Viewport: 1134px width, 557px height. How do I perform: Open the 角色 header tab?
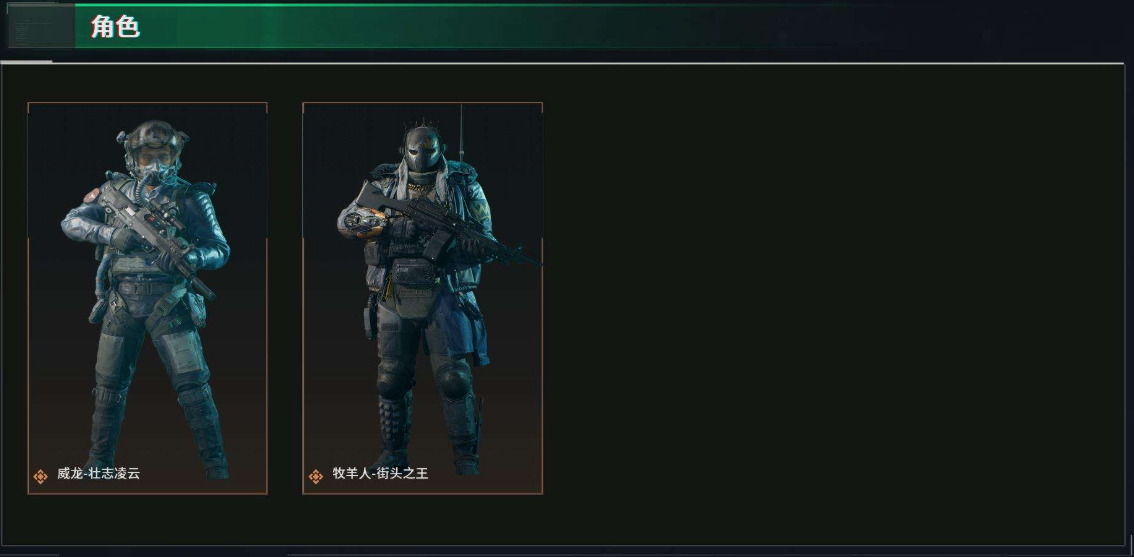[x=115, y=27]
